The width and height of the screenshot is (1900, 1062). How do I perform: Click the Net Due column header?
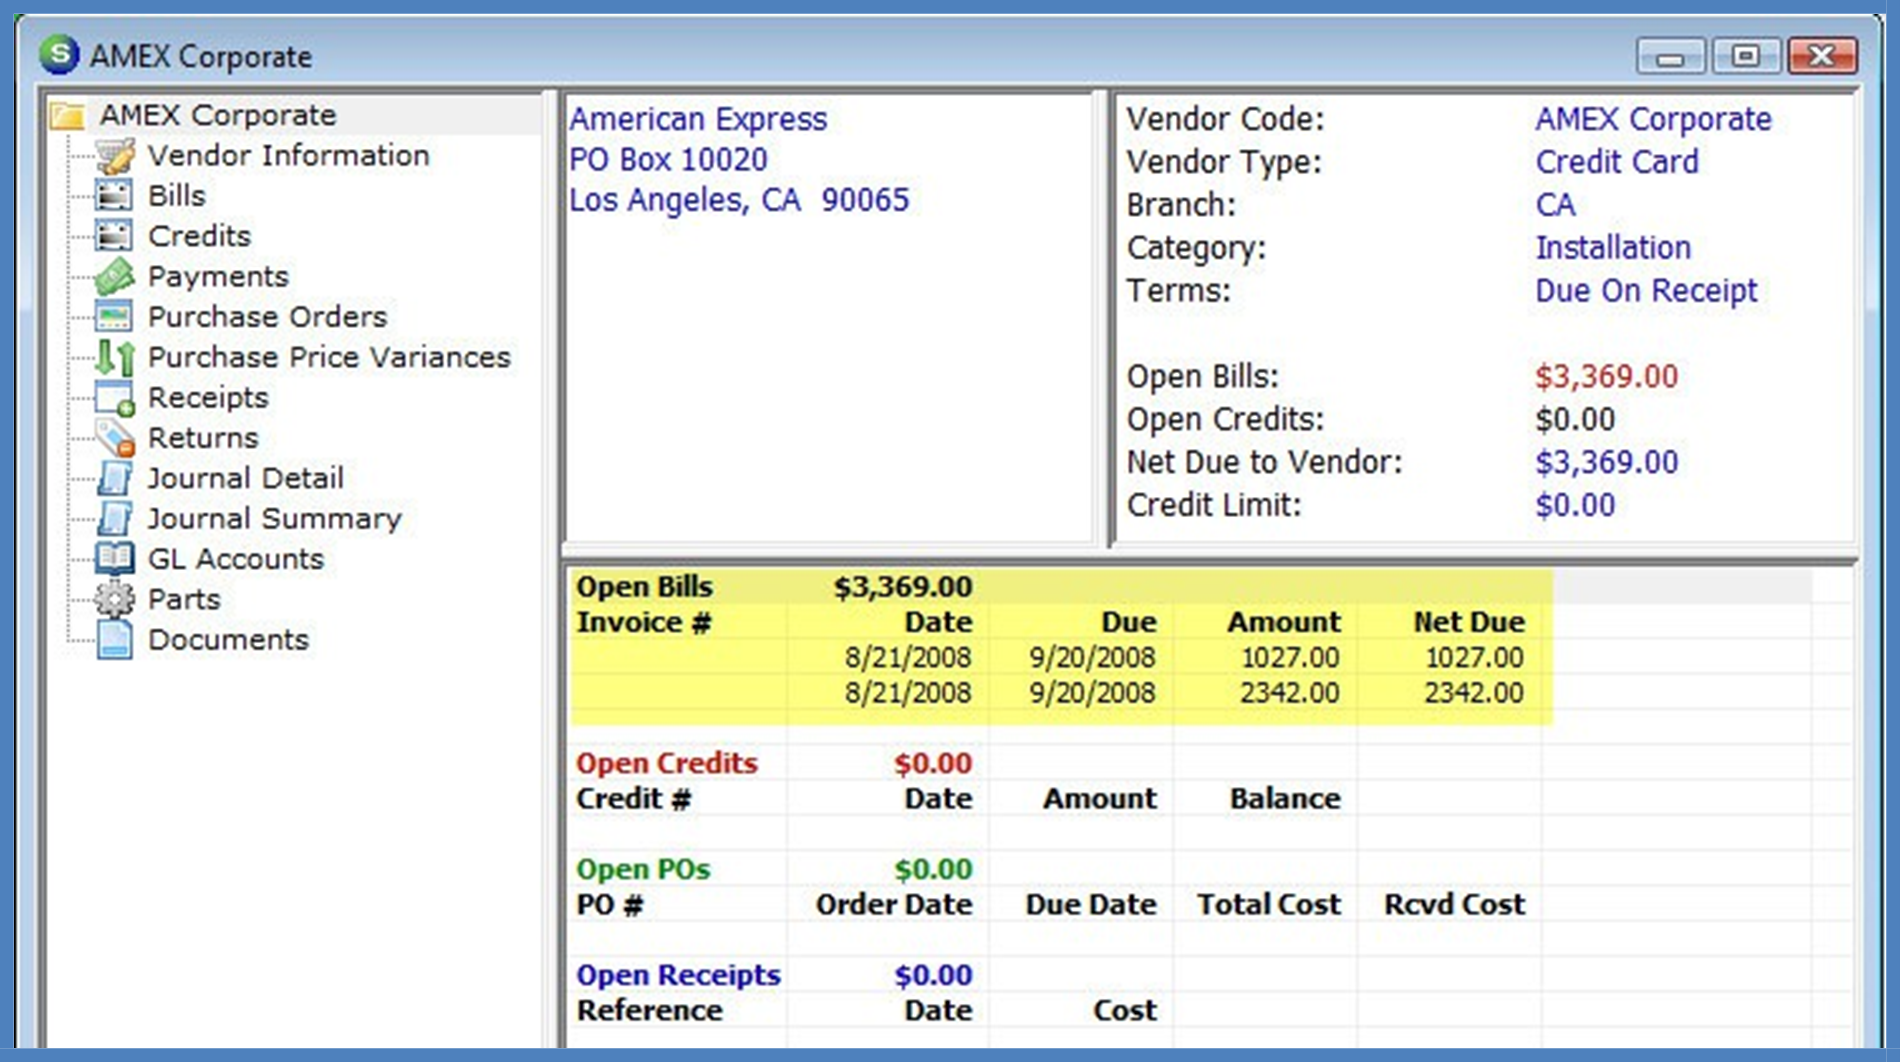coord(1469,622)
